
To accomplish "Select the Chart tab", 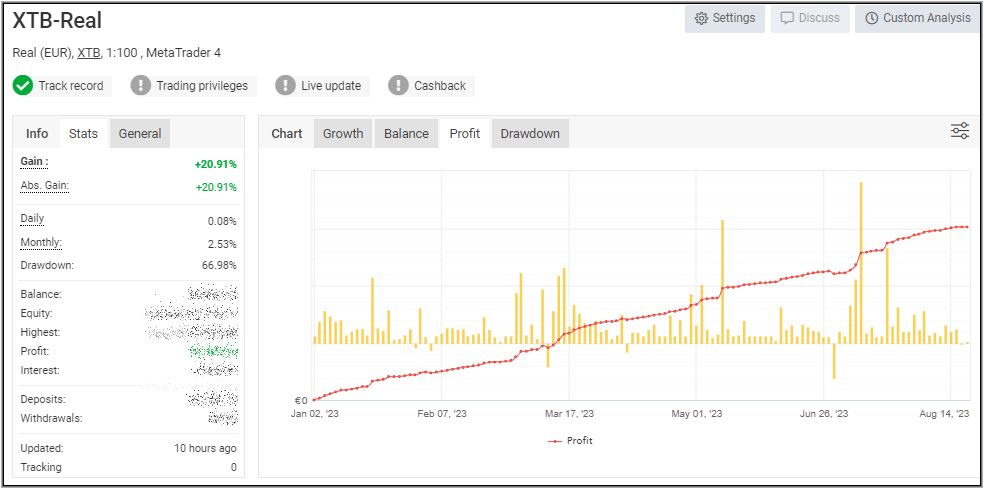I will click(x=287, y=134).
